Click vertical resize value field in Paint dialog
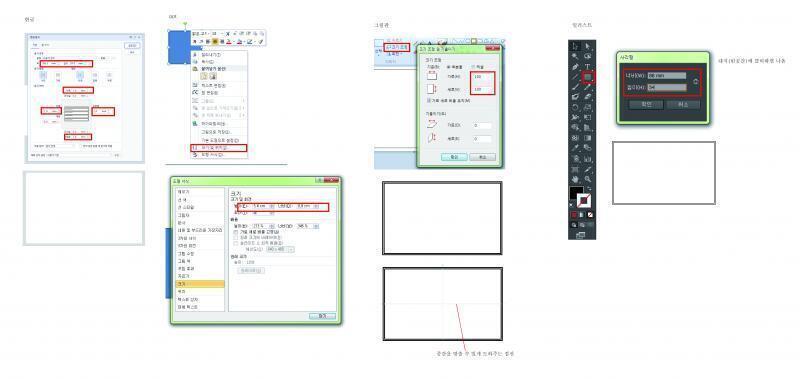800x379 pixels. 482,89
